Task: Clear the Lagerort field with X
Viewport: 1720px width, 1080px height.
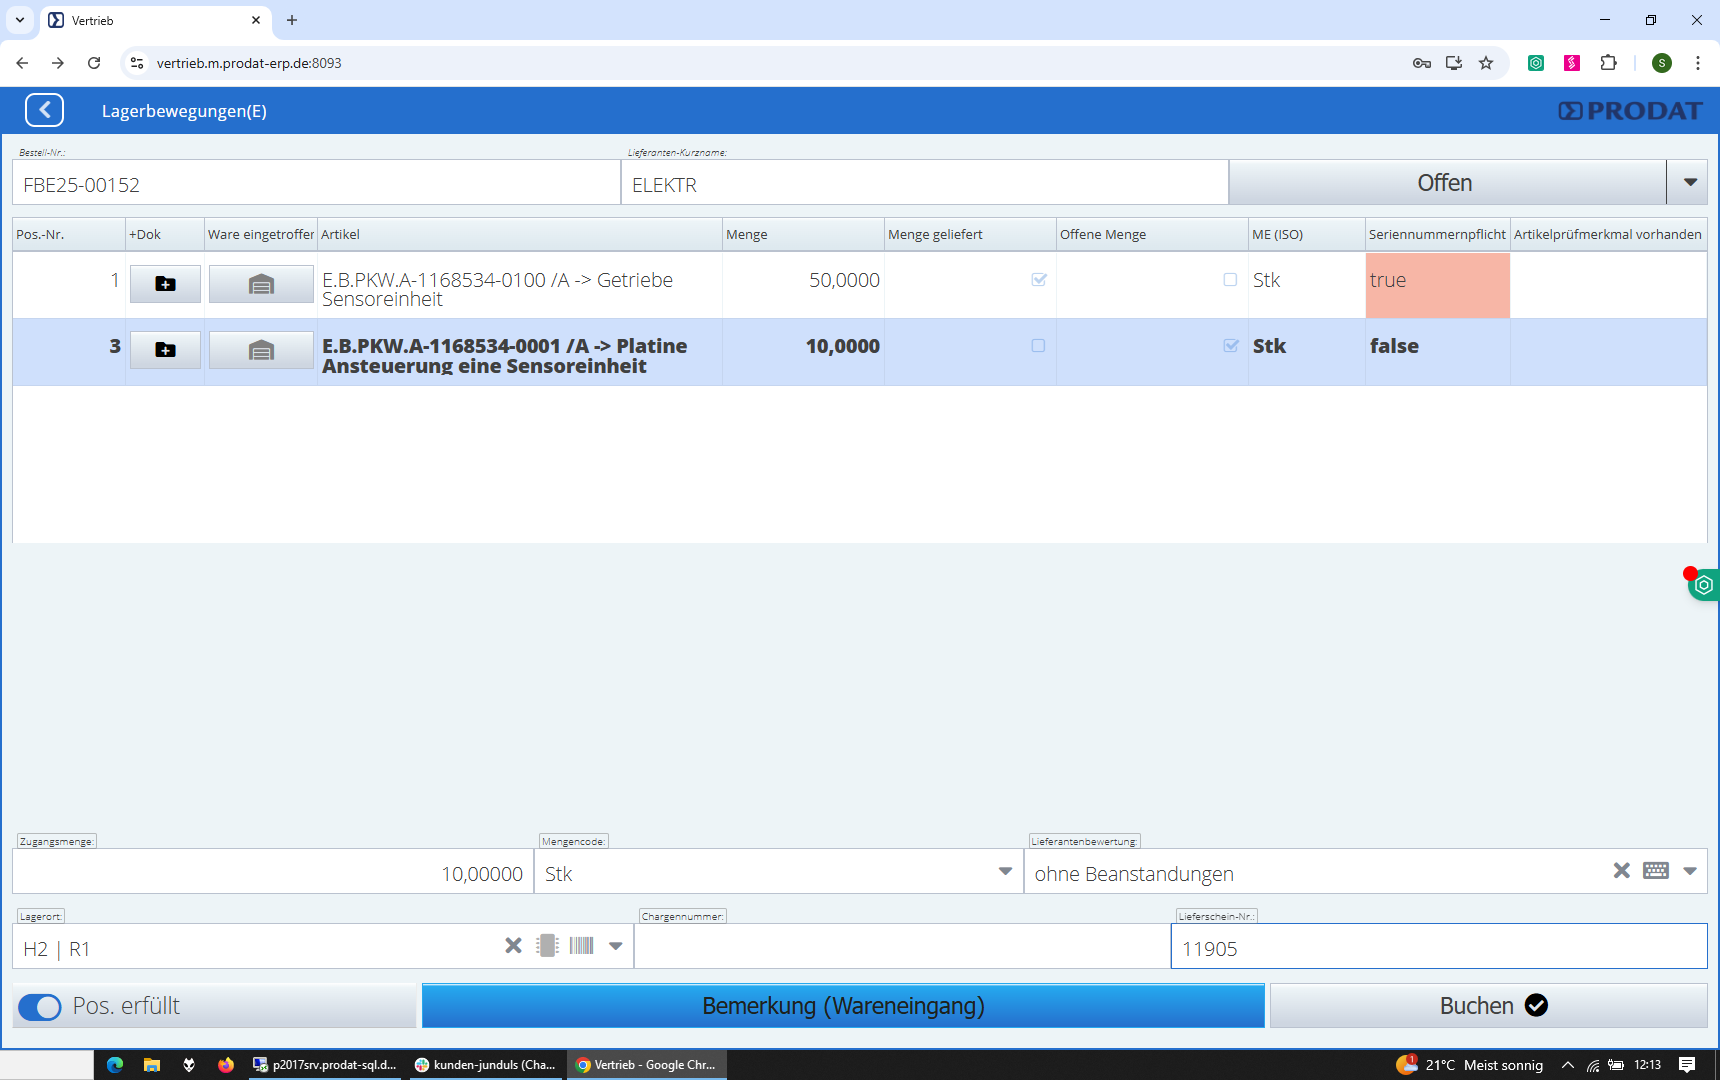Action: pos(513,946)
